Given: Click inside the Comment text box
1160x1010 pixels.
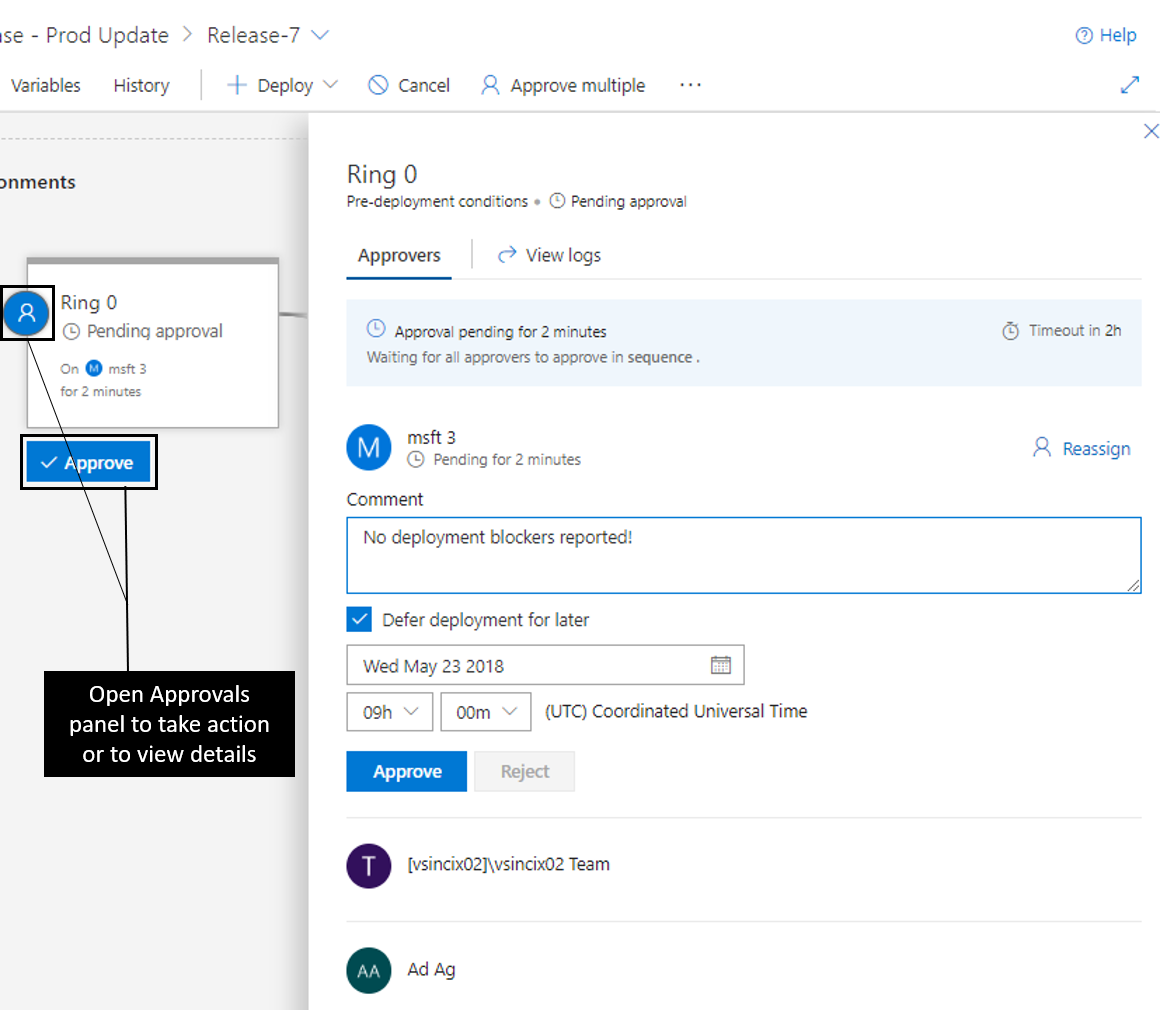Looking at the screenshot, I should click(x=743, y=554).
